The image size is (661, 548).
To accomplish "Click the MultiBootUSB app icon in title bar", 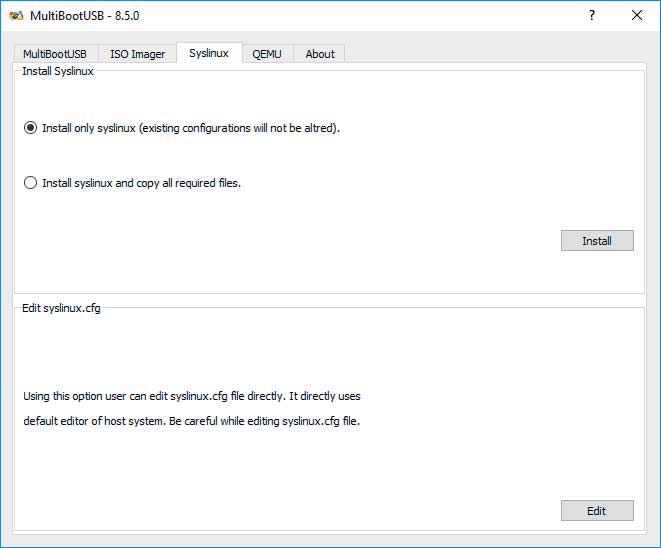I will pyautogui.click(x=16, y=16).
